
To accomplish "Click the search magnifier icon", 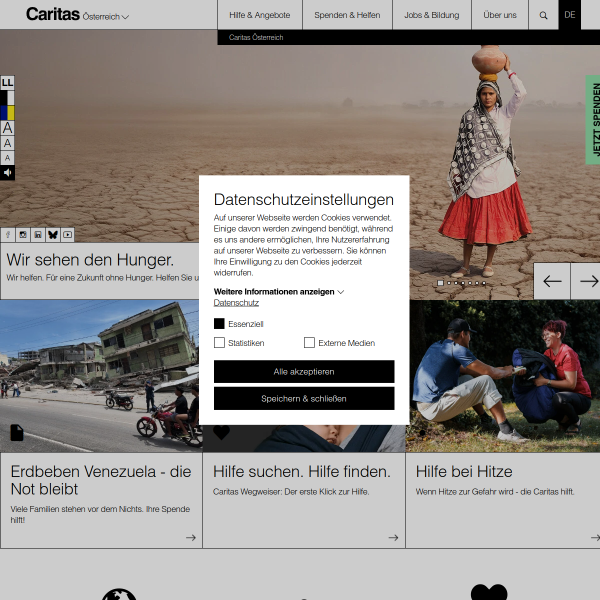I will 543,15.
